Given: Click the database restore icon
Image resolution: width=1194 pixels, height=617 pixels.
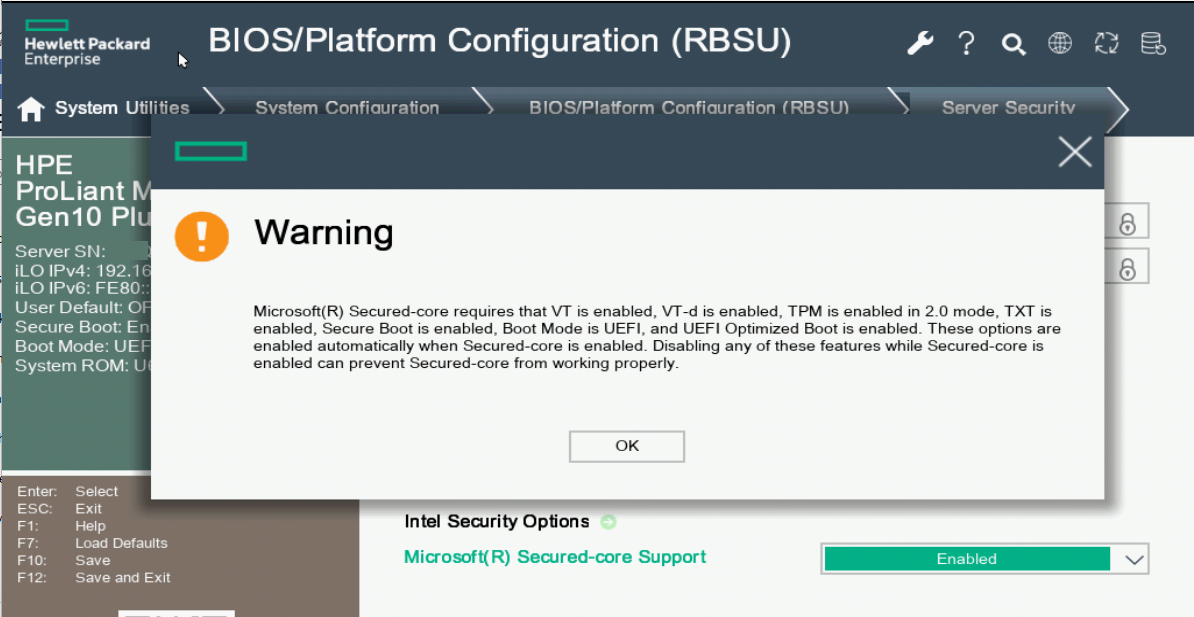Looking at the screenshot, I should 1153,44.
